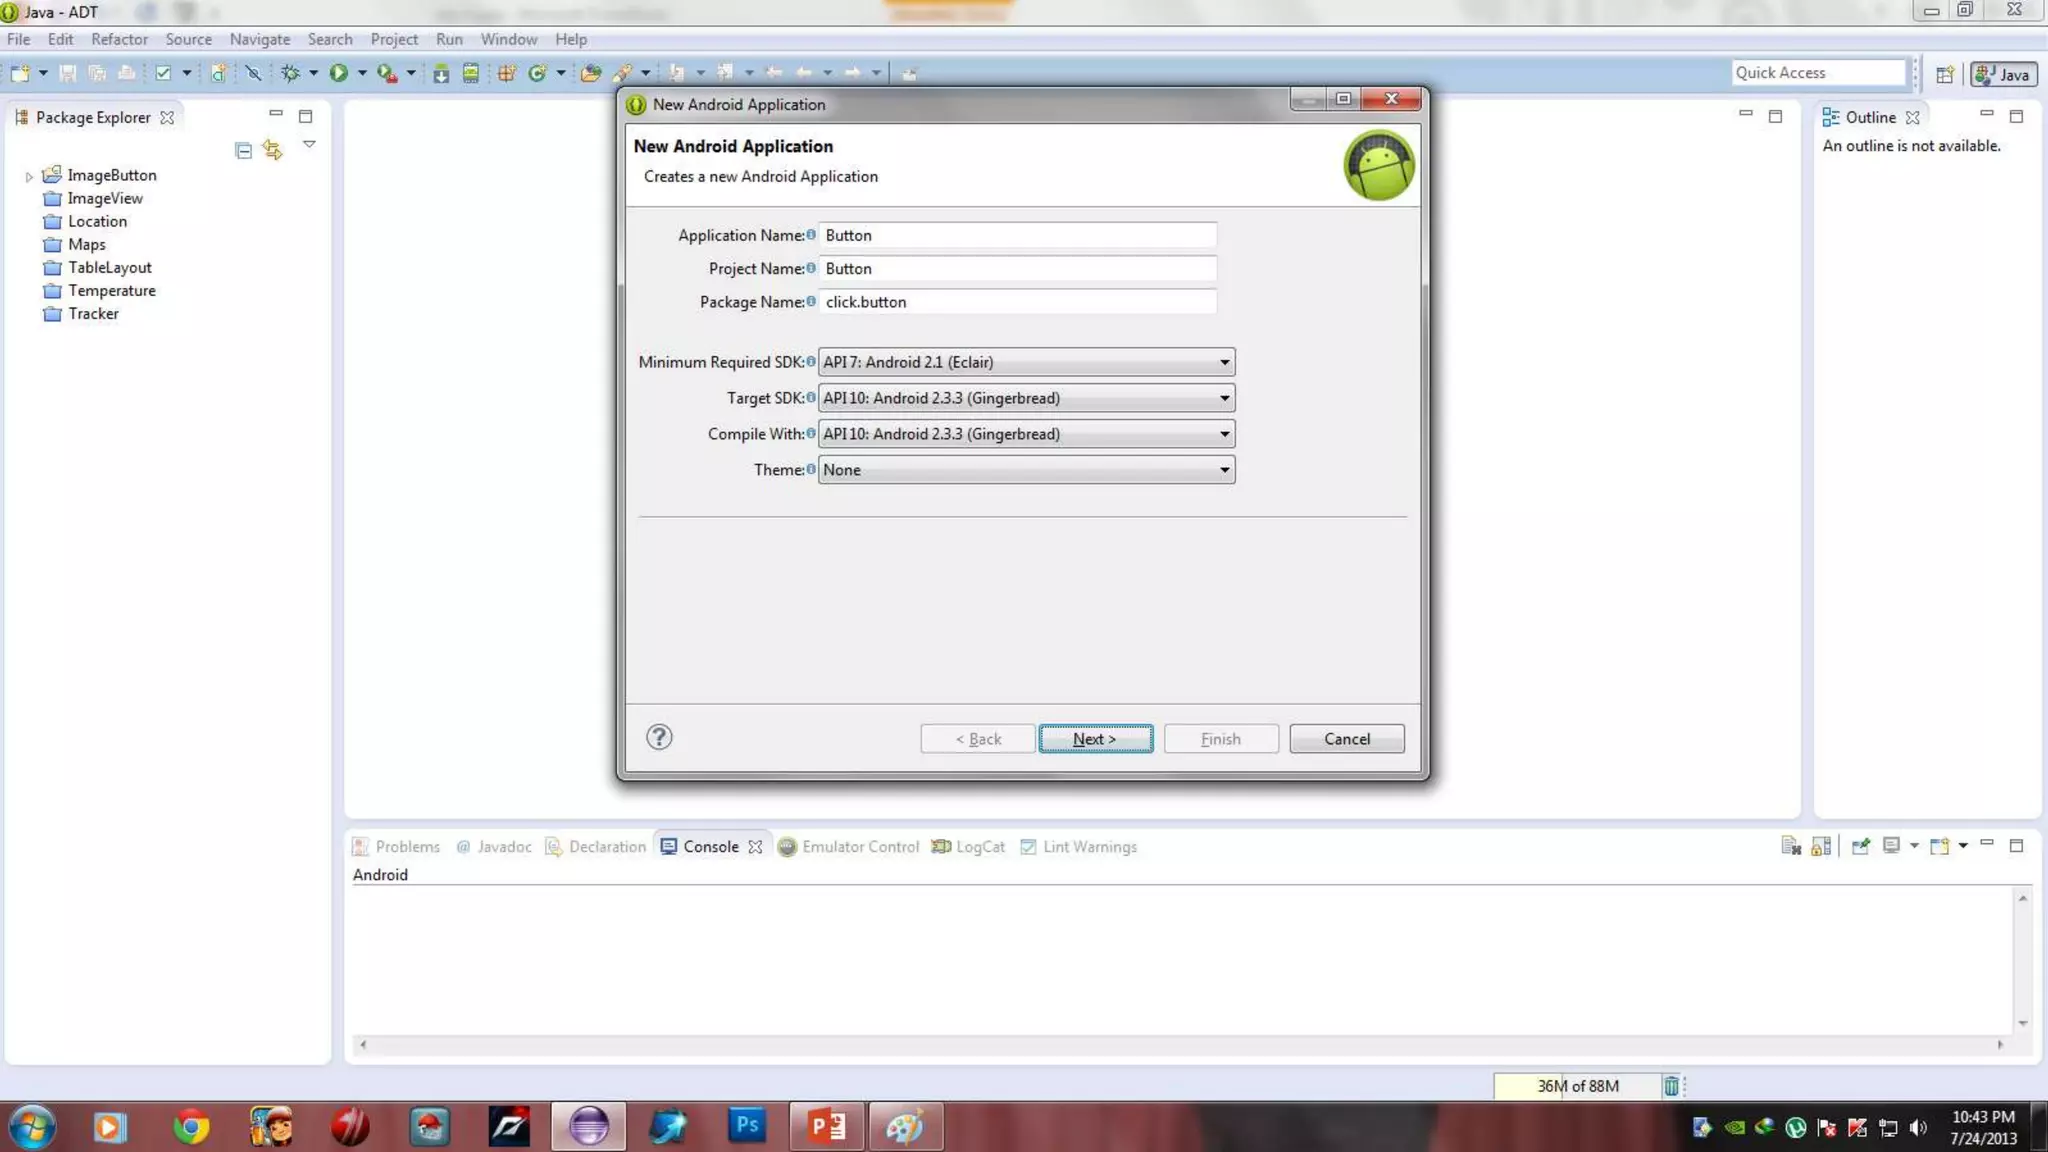Viewport: 2048px width, 1152px height.
Task: Open the Refactor menu
Action: [119, 39]
